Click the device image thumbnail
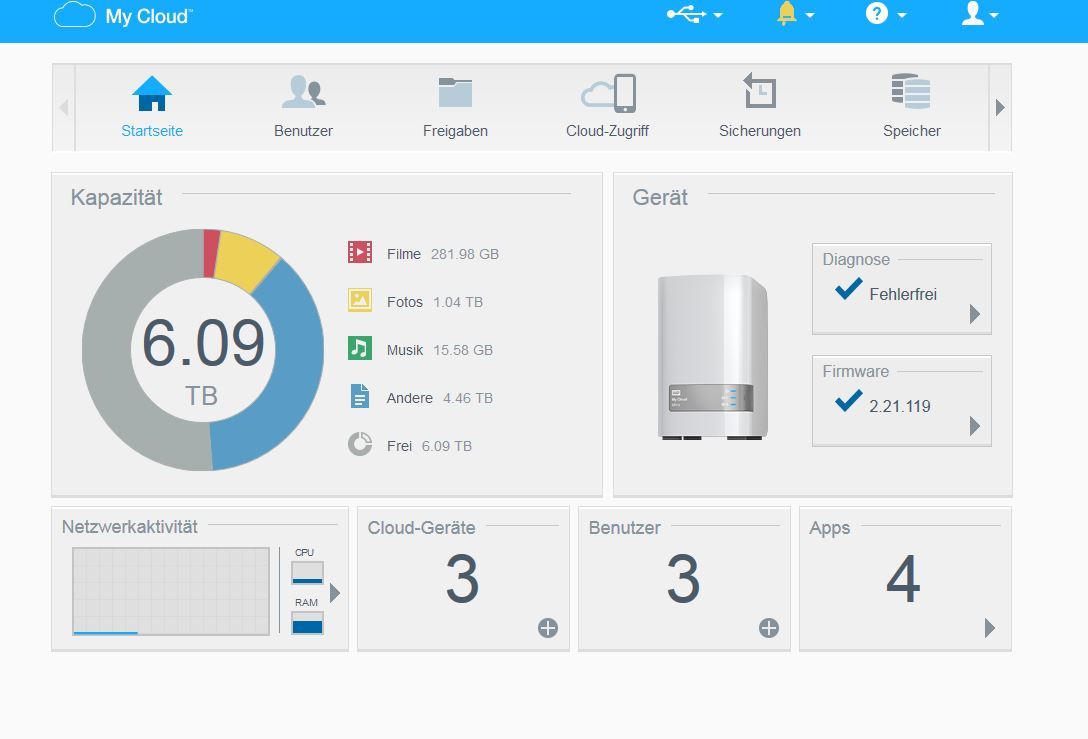Viewport: 1088px width, 739px height. pyautogui.click(x=713, y=357)
